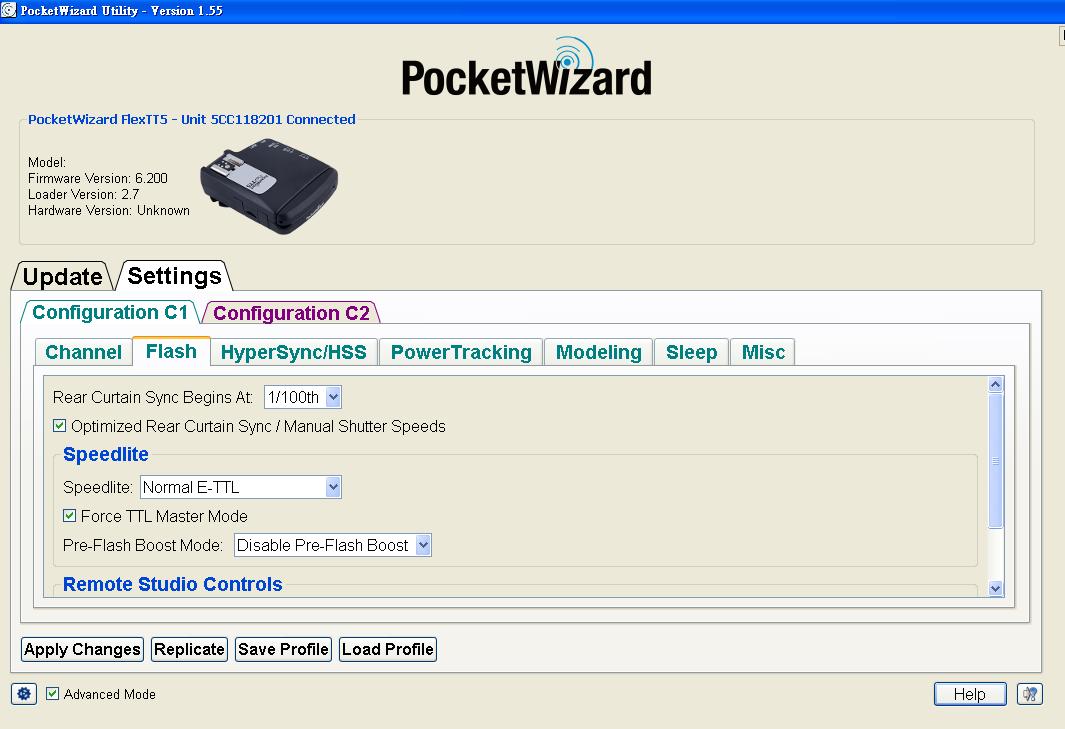Image resolution: width=1065 pixels, height=729 pixels.
Task: Click the Firmware Version: 6.200 text
Action: coord(98,178)
